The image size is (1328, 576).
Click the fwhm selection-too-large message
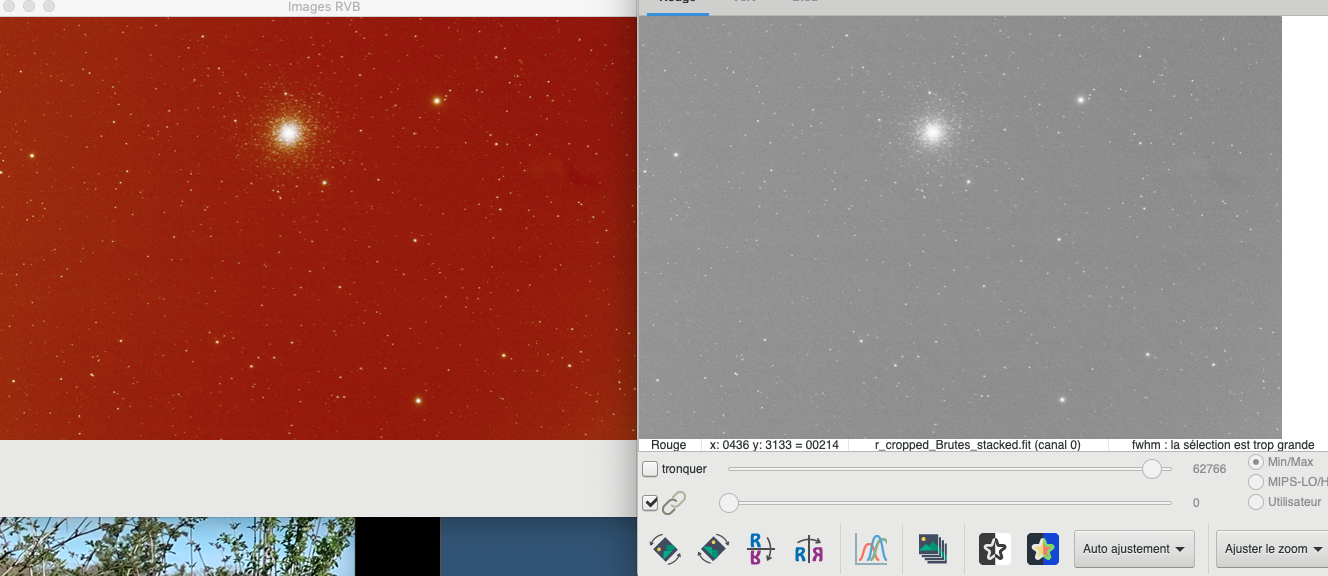(1223, 445)
